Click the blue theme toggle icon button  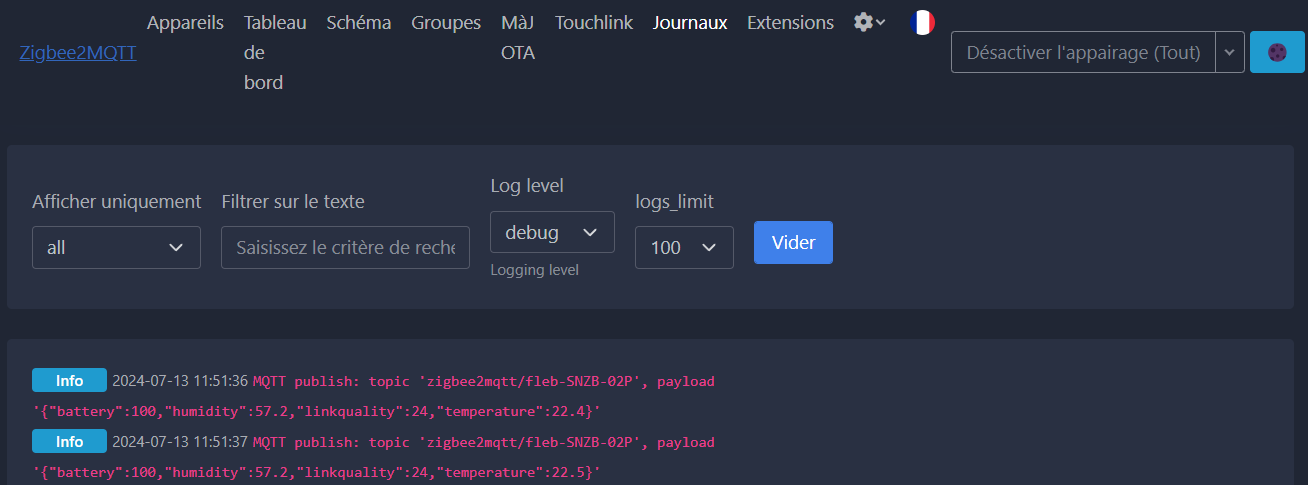point(1277,52)
